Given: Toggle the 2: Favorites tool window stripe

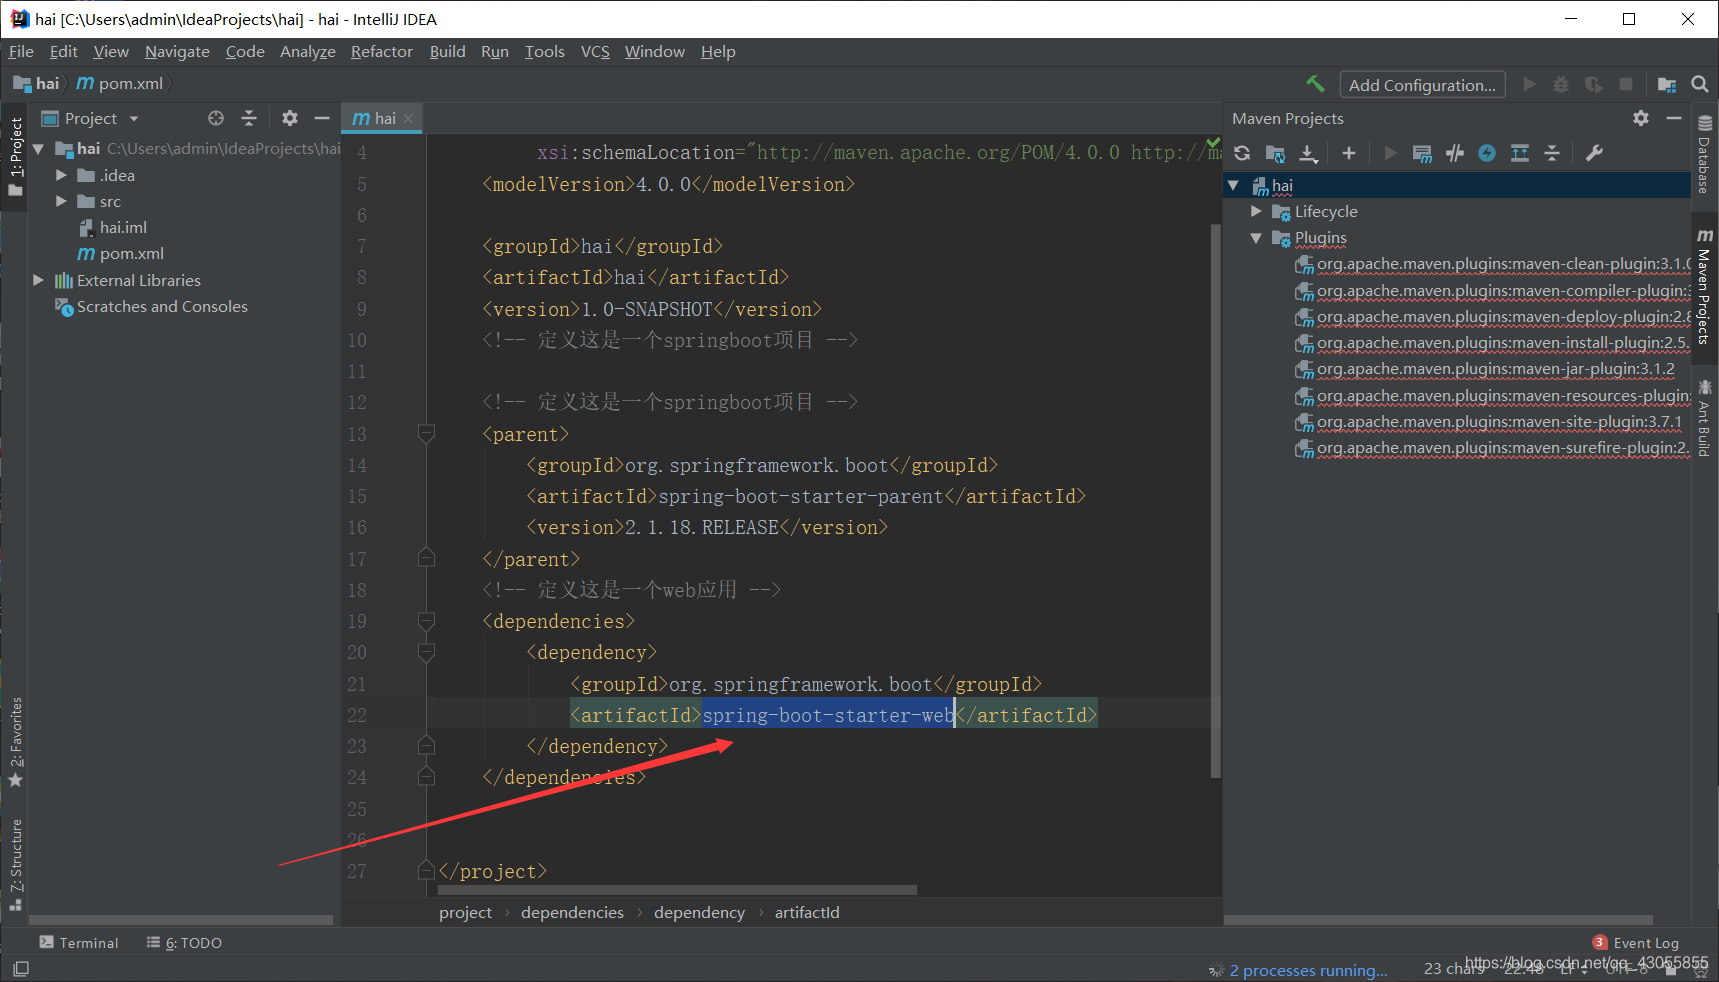Looking at the screenshot, I should coord(15,742).
